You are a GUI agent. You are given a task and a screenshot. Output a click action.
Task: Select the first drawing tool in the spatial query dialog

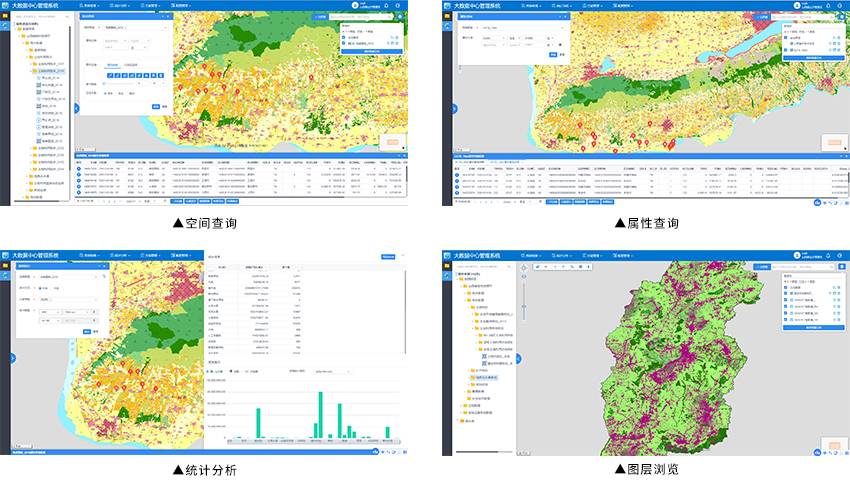[x=111, y=74]
